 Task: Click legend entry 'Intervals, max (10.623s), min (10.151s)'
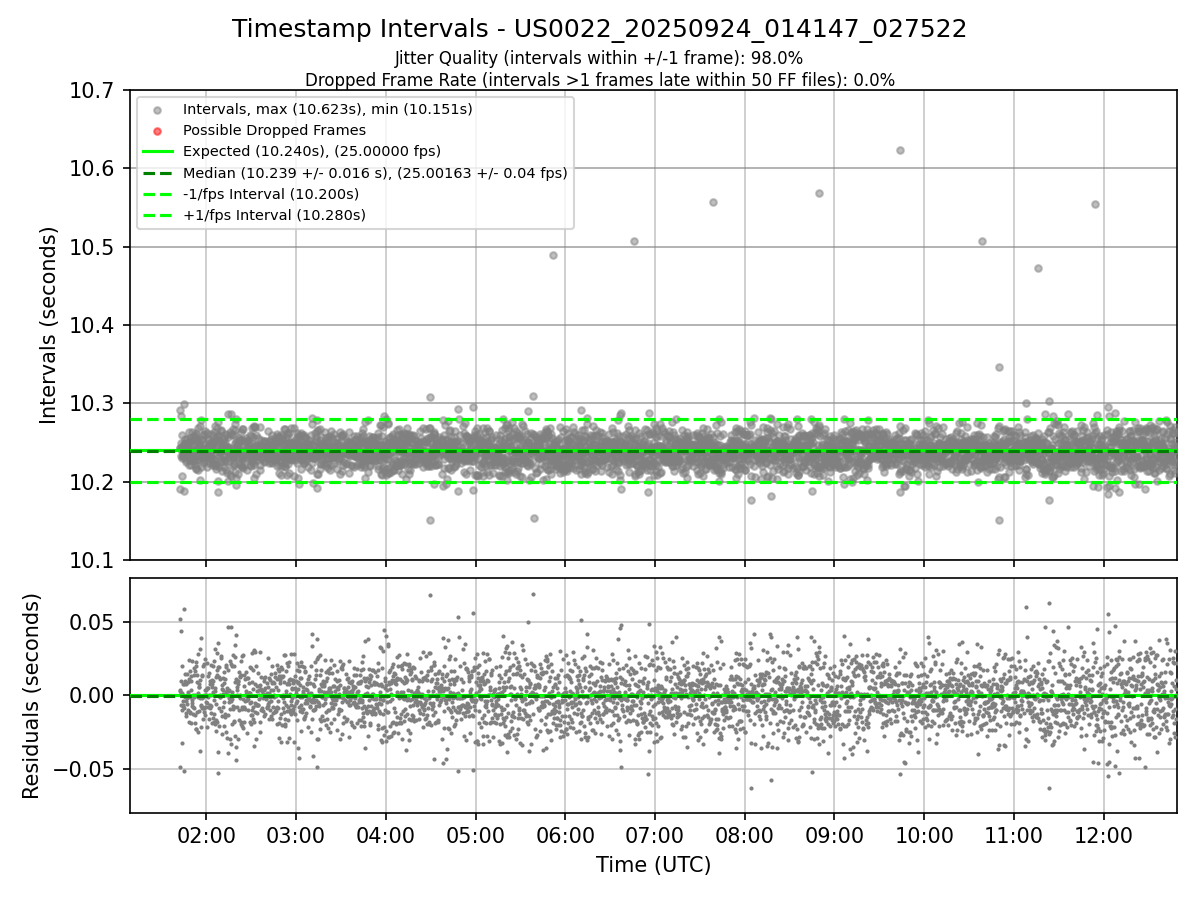tap(328, 109)
